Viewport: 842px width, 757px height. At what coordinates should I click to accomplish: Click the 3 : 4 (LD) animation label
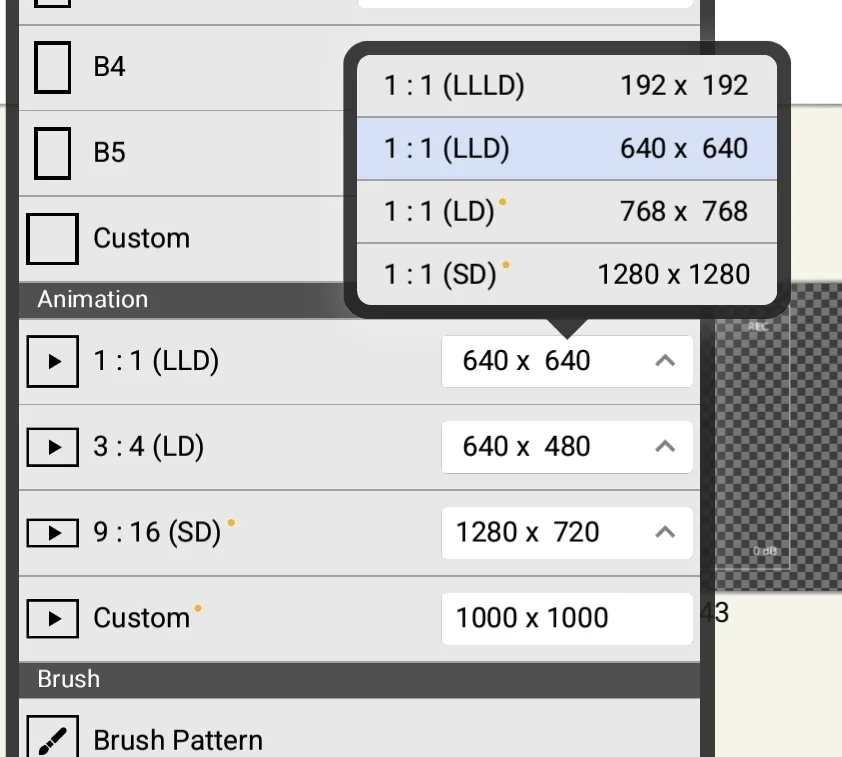149,447
